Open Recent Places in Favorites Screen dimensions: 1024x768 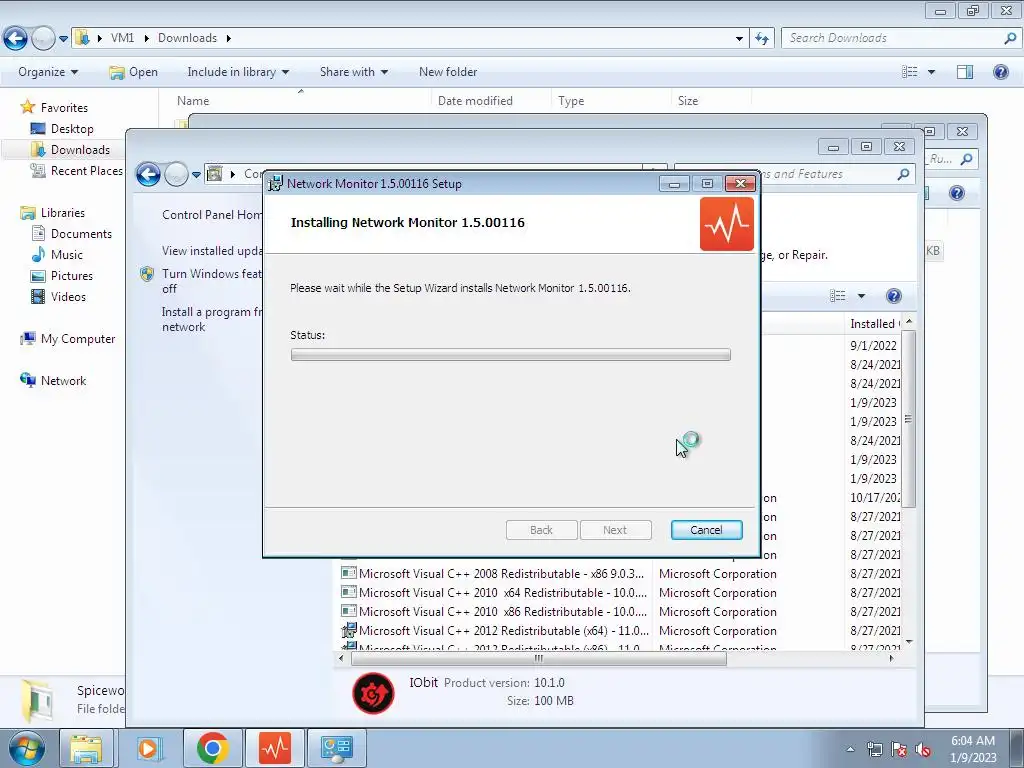86,170
